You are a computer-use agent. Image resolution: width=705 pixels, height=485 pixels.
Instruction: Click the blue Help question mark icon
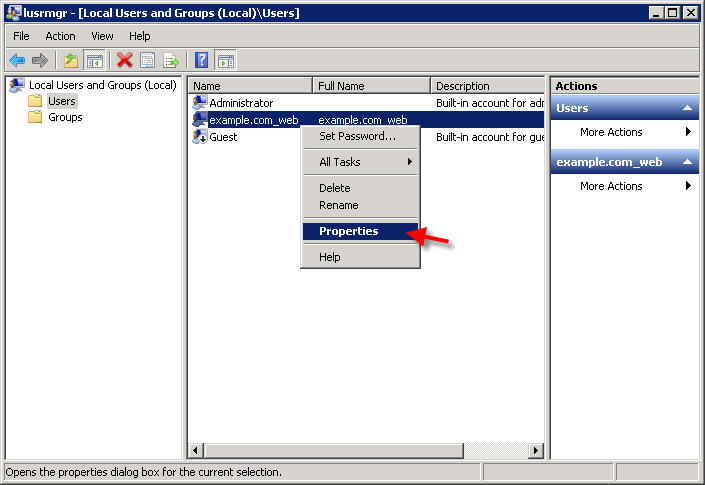click(201, 60)
